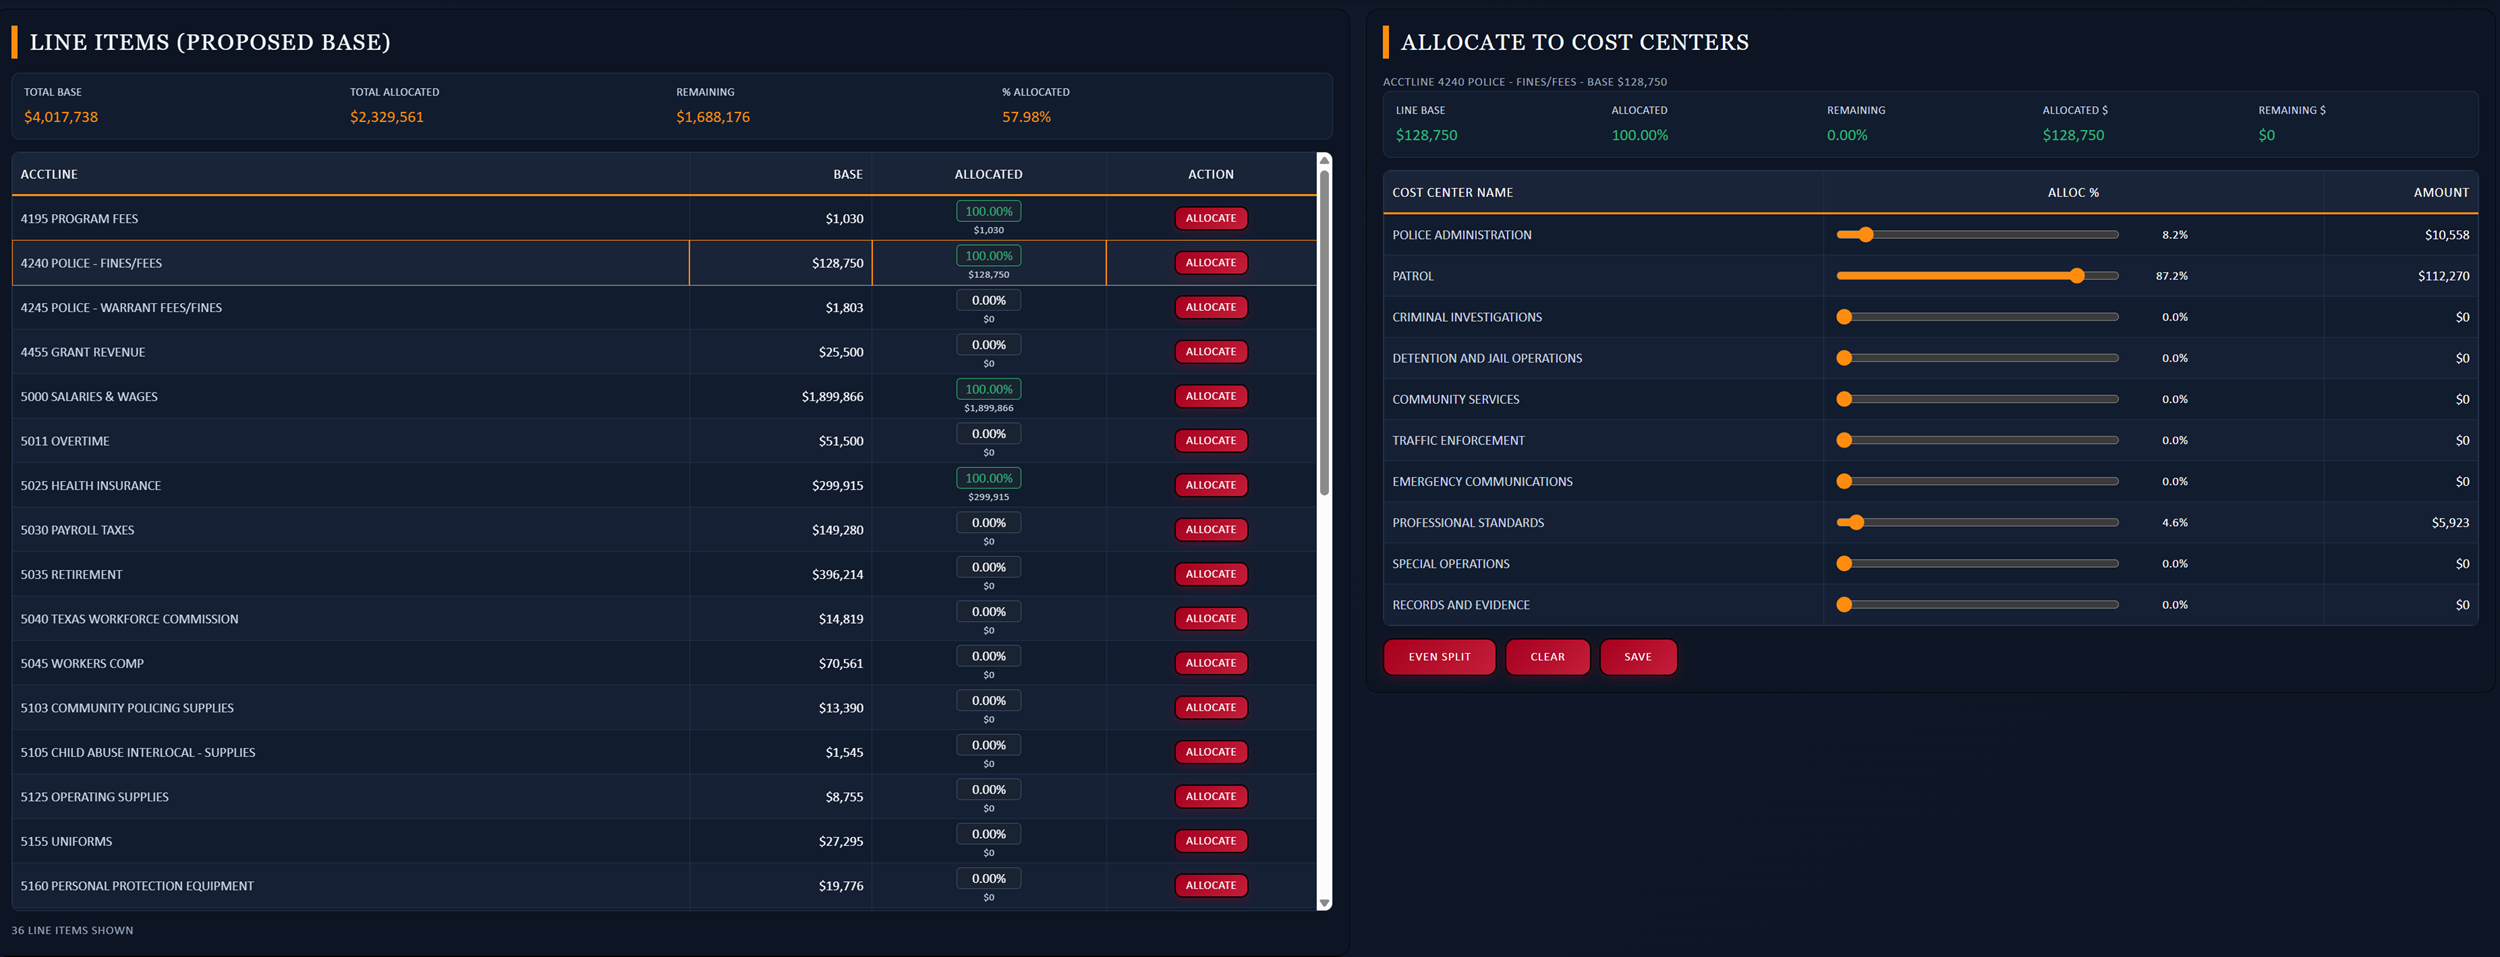The image size is (2500, 957).
Task: Click the $1,899,866 base amount
Action: point(832,397)
